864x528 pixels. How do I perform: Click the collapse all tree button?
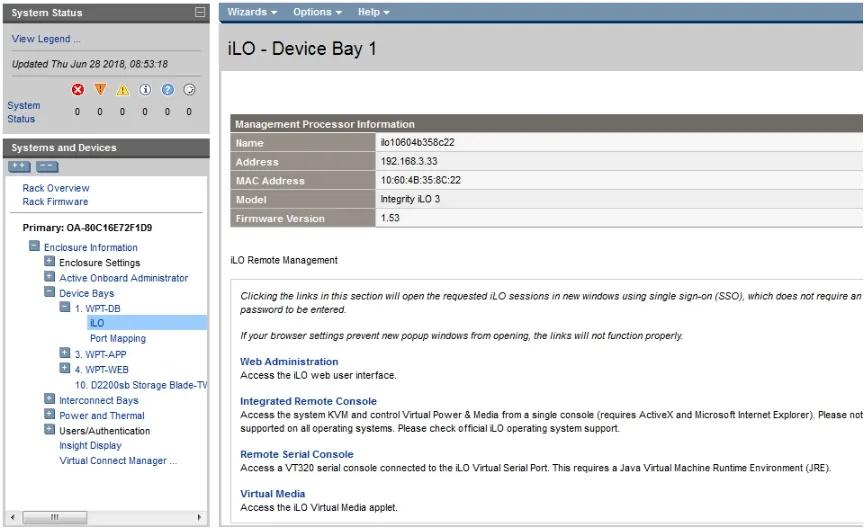[x=47, y=167]
